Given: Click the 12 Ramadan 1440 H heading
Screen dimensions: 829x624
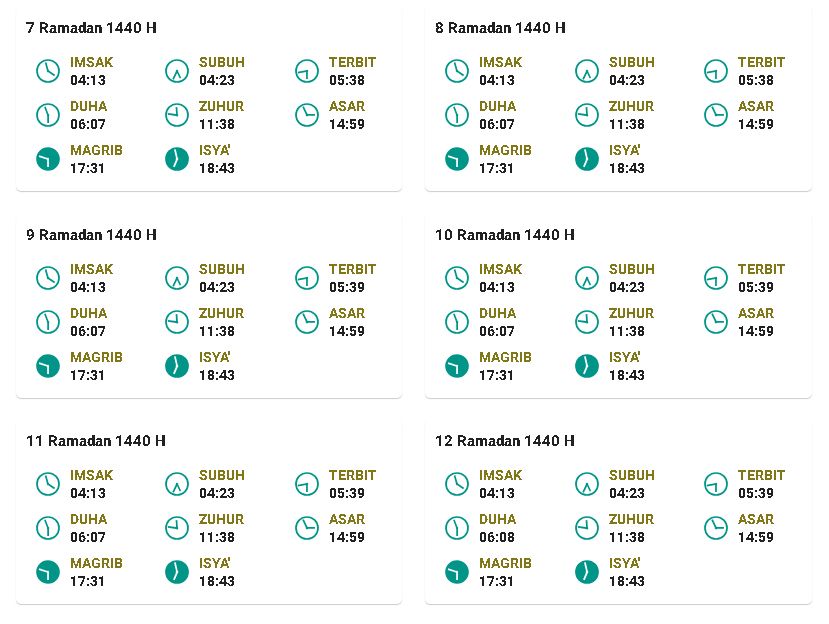Looking at the screenshot, I should click(505, 441).
